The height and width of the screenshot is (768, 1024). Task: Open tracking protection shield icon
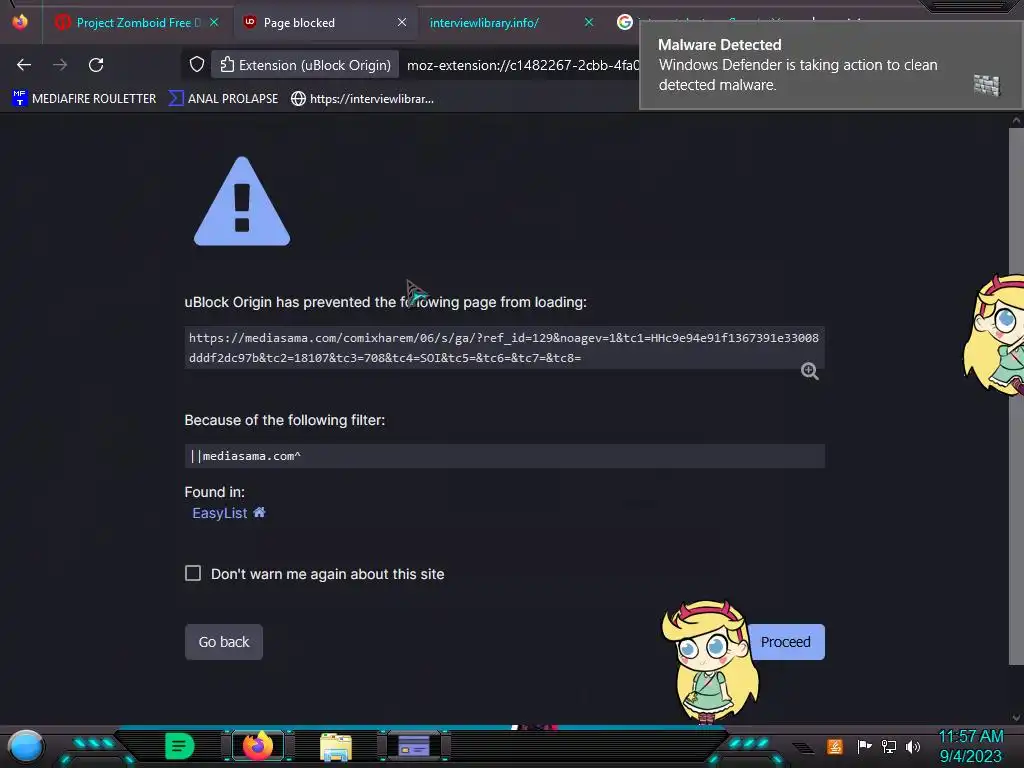click(x=197, y=65)
